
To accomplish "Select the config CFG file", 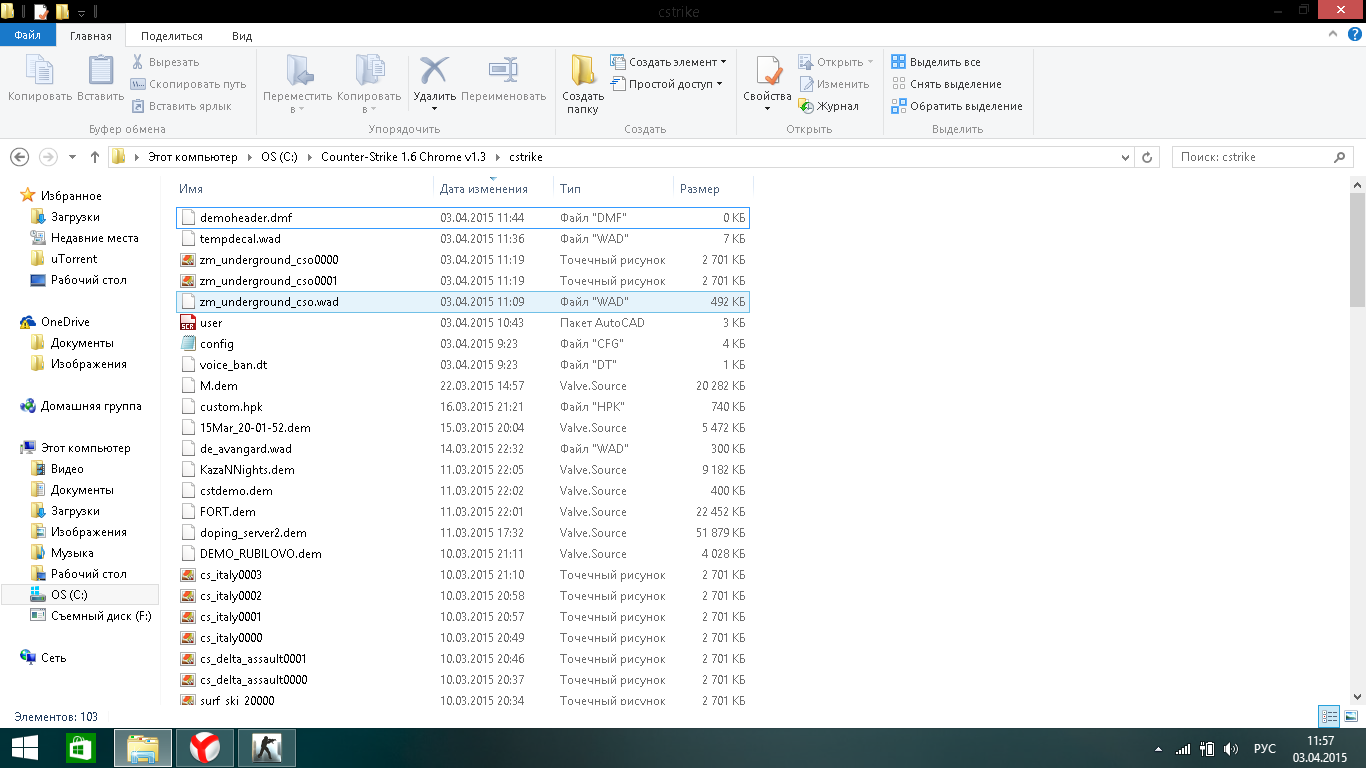I will tap(462, 343).
